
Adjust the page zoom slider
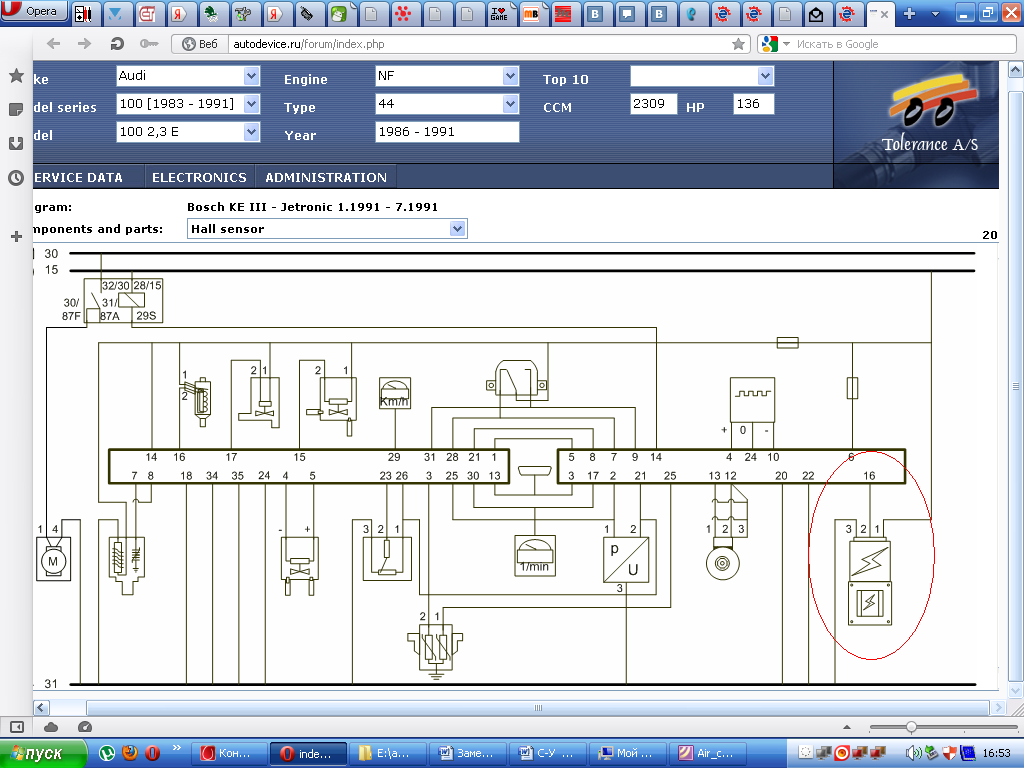point(911,727)
